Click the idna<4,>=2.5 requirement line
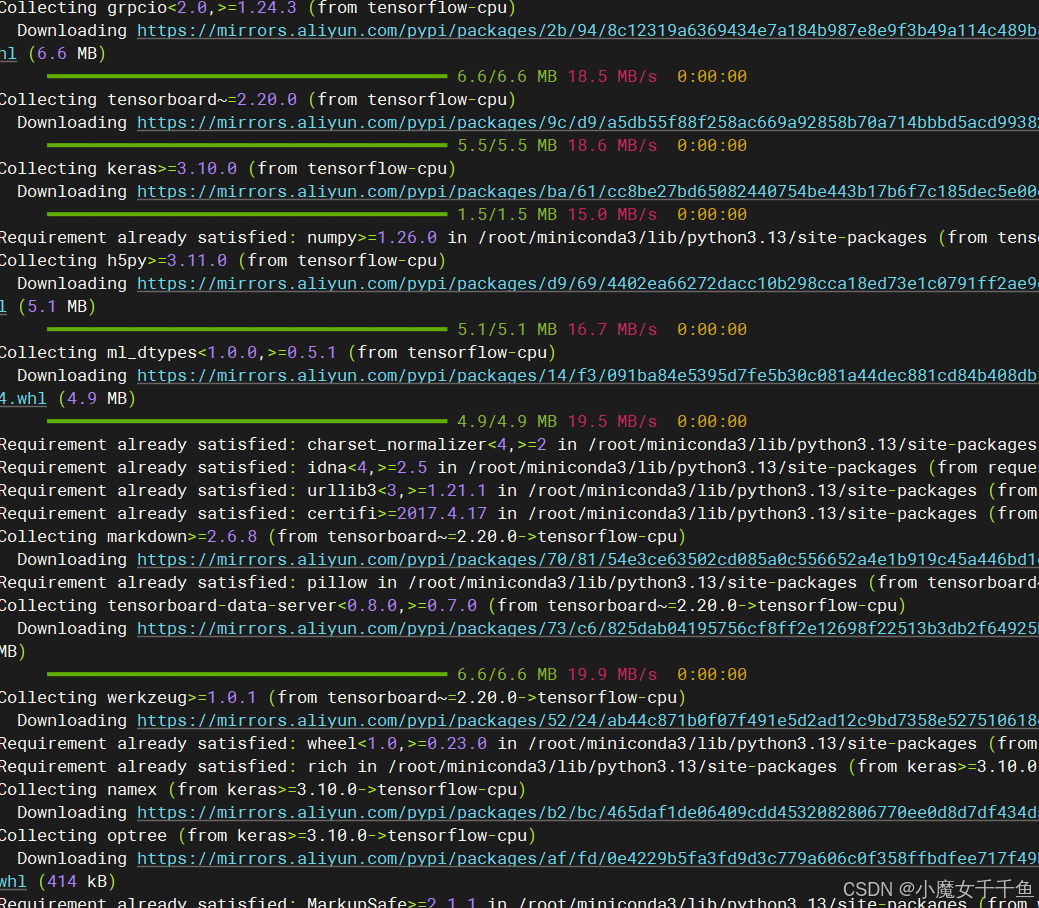Screen dimensions: 1039x908 coord(520,467)
